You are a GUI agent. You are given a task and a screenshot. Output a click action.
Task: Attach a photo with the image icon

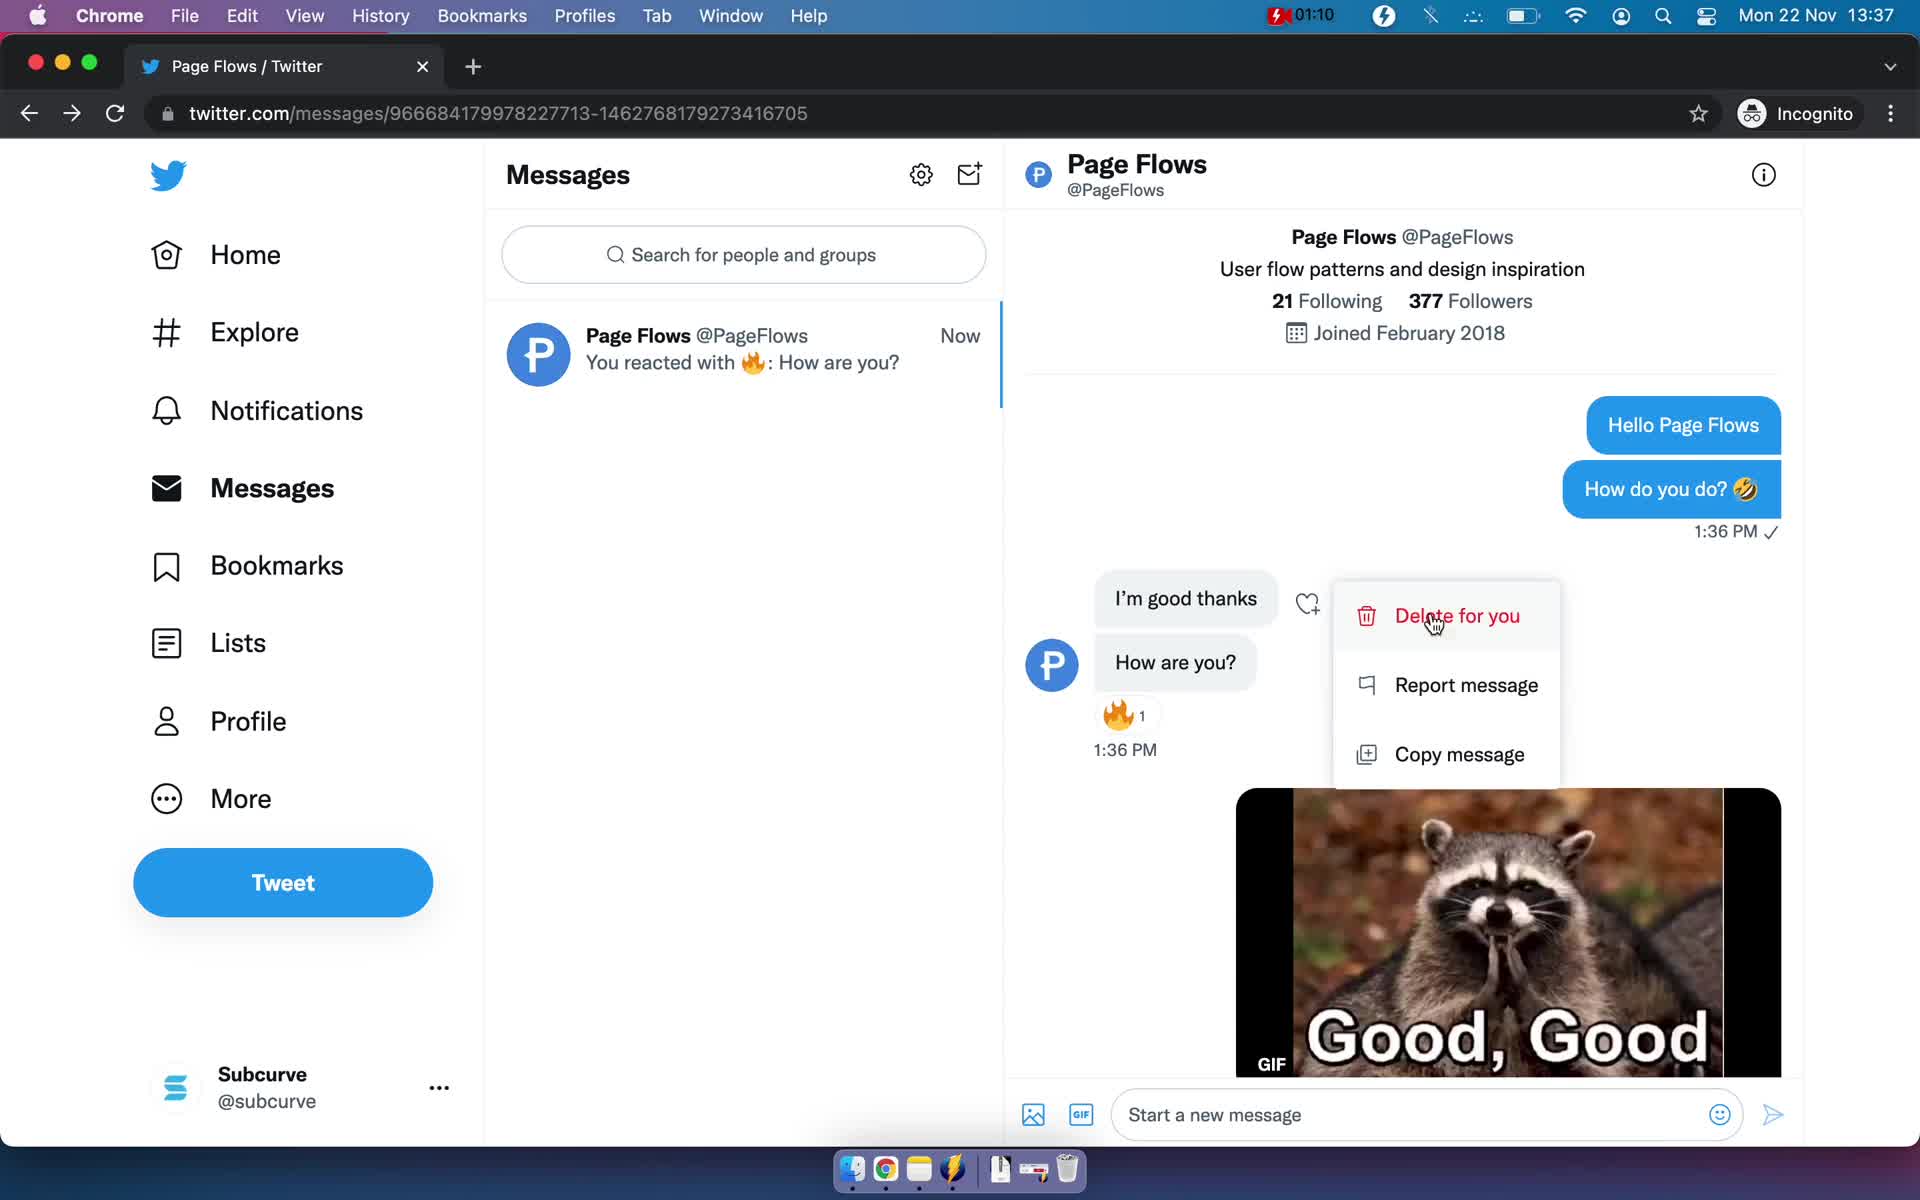(x=1033, y=1115)
